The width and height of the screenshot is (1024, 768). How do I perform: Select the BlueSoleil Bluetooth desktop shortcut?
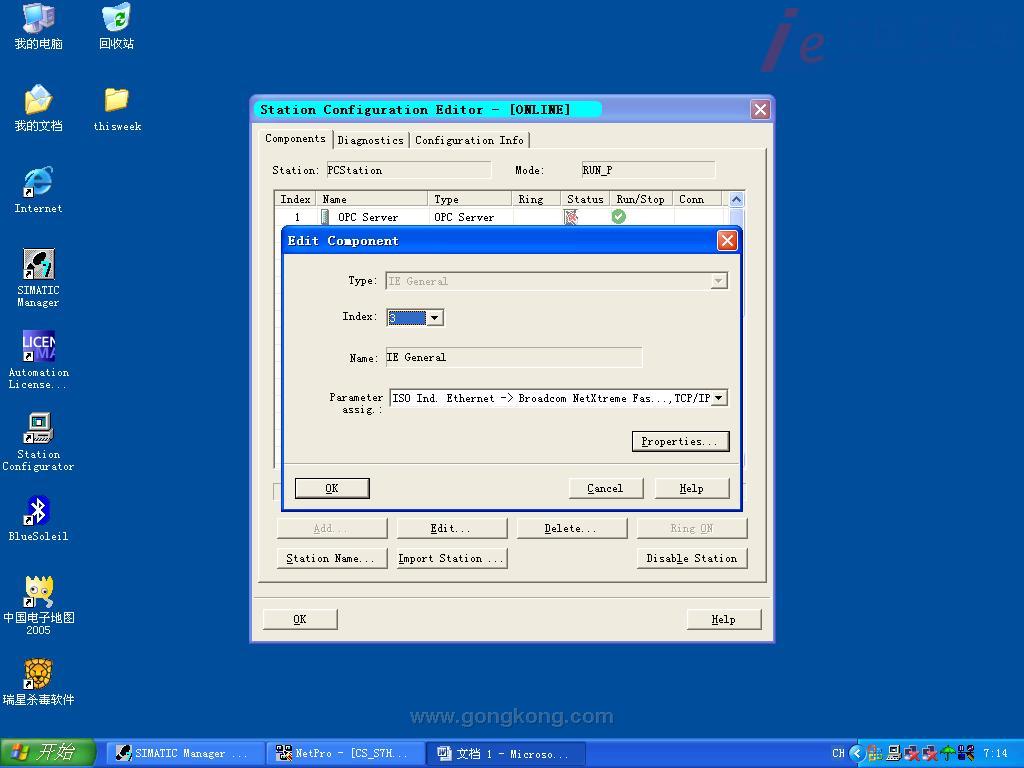39,519
